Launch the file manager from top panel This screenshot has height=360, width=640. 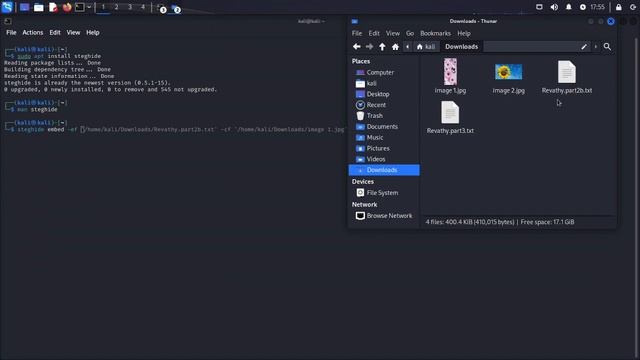39,7
